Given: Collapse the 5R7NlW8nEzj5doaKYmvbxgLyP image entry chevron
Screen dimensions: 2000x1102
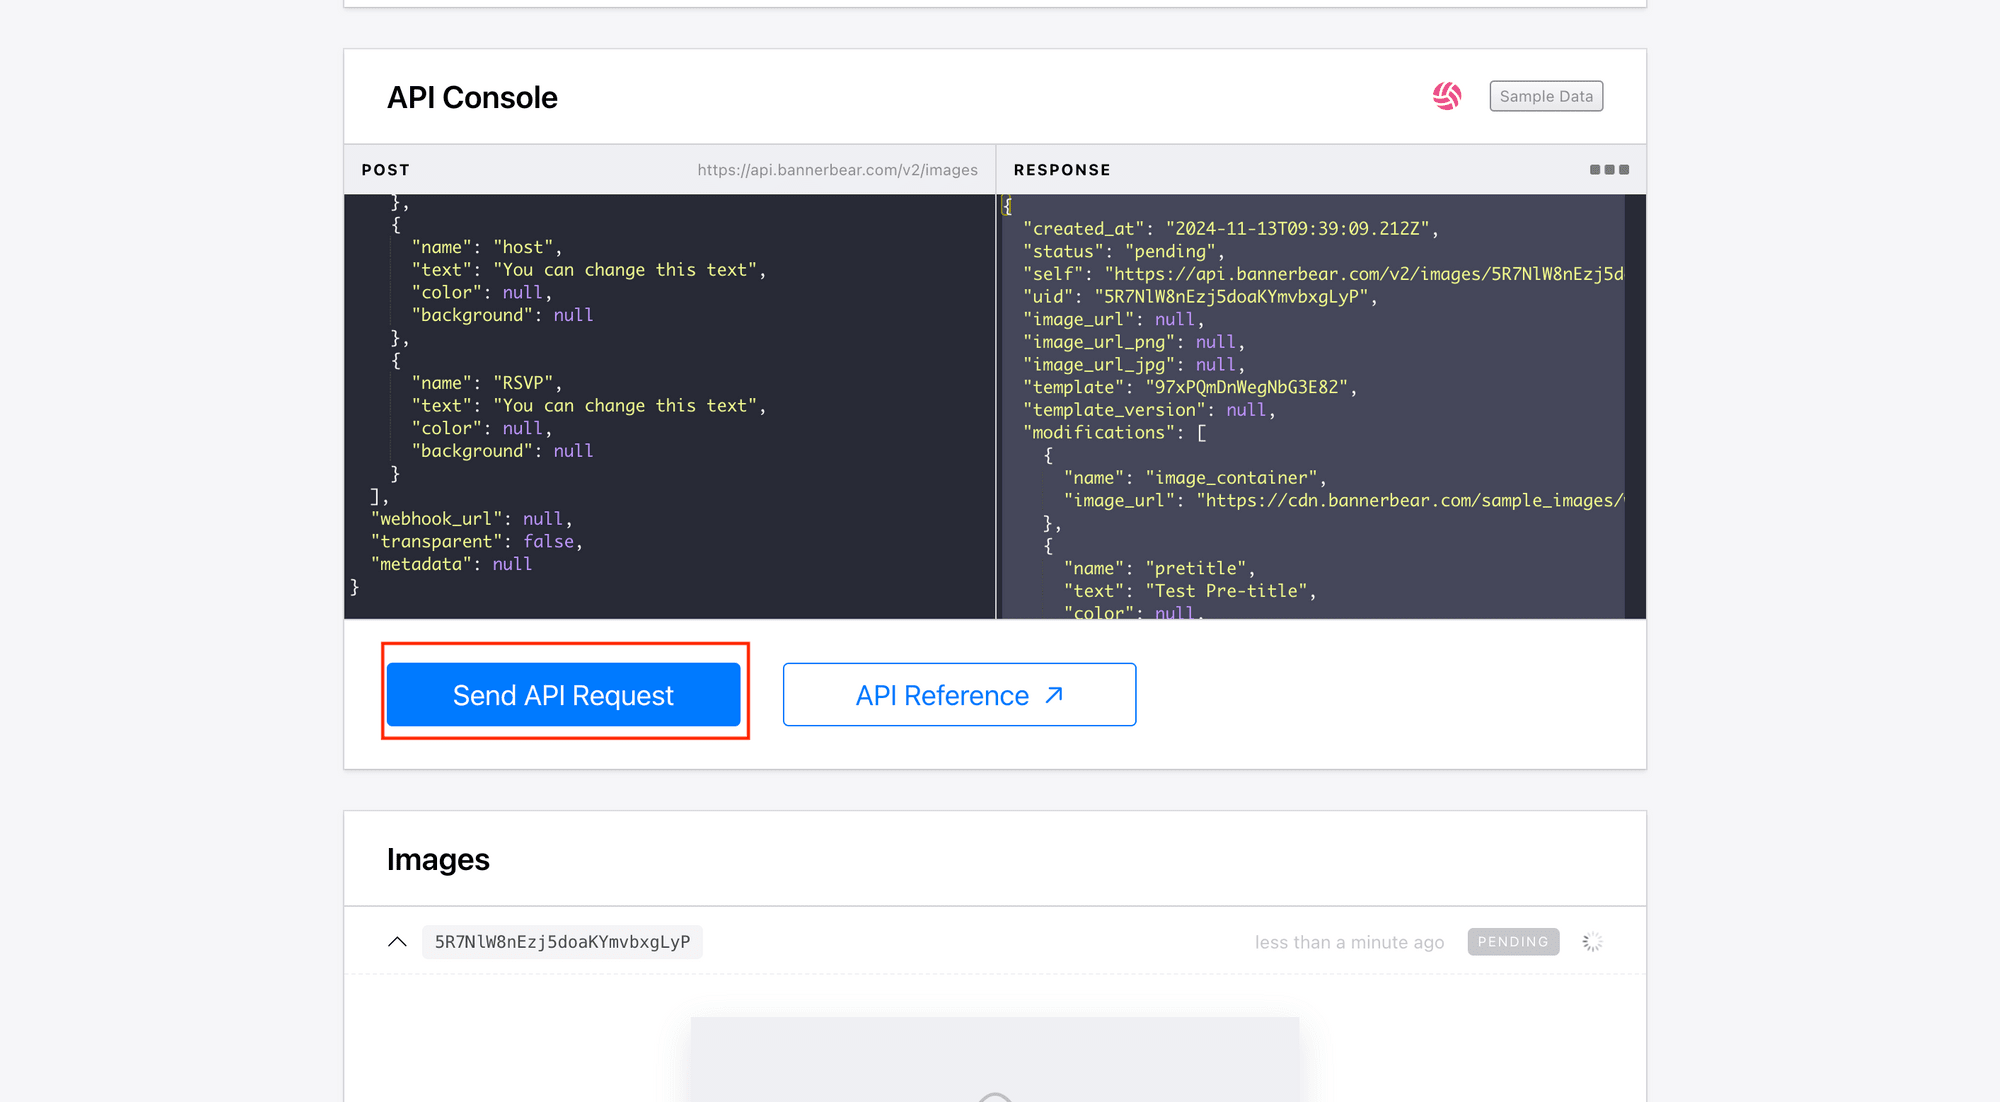Looking at the screenshot, I should [397, 941].
